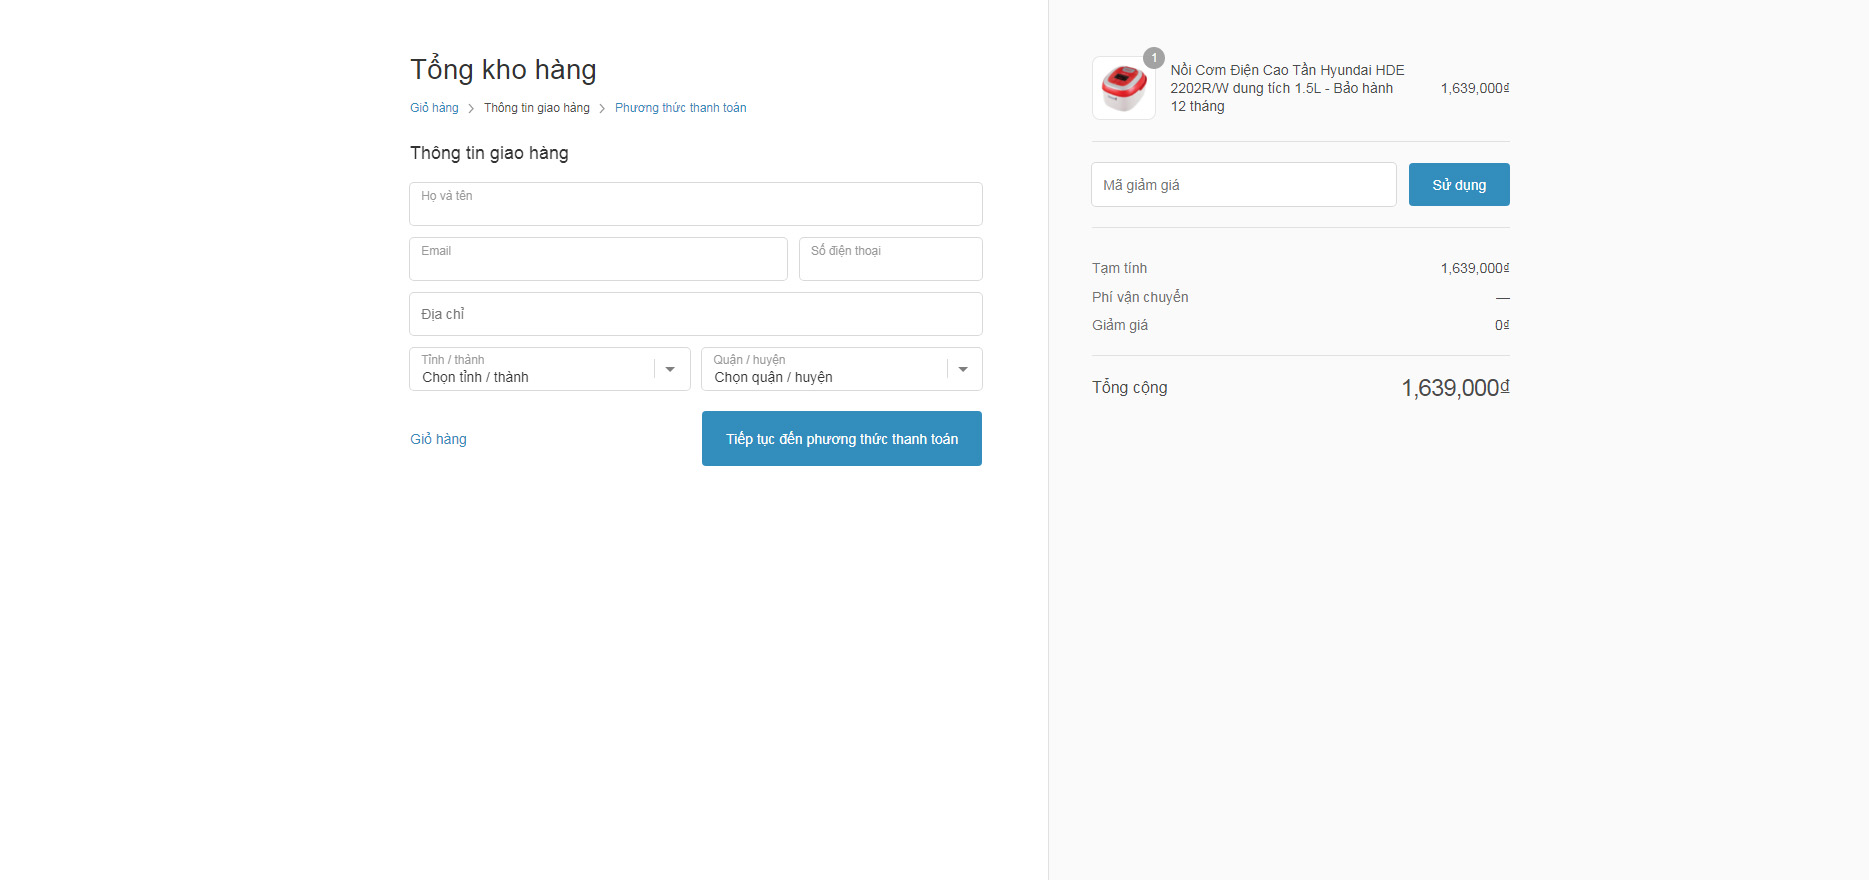Click the rice cooker product thumbnail

1123,89
